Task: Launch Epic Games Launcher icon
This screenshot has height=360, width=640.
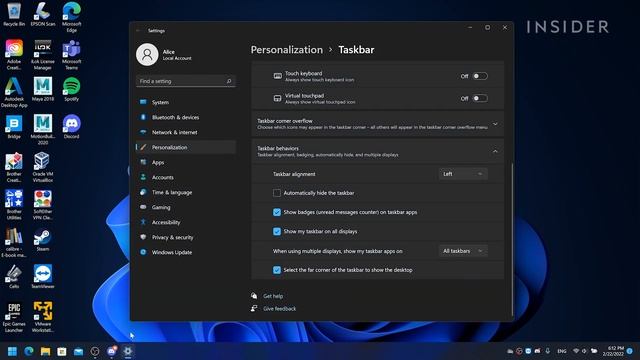Action: [14, 318]
